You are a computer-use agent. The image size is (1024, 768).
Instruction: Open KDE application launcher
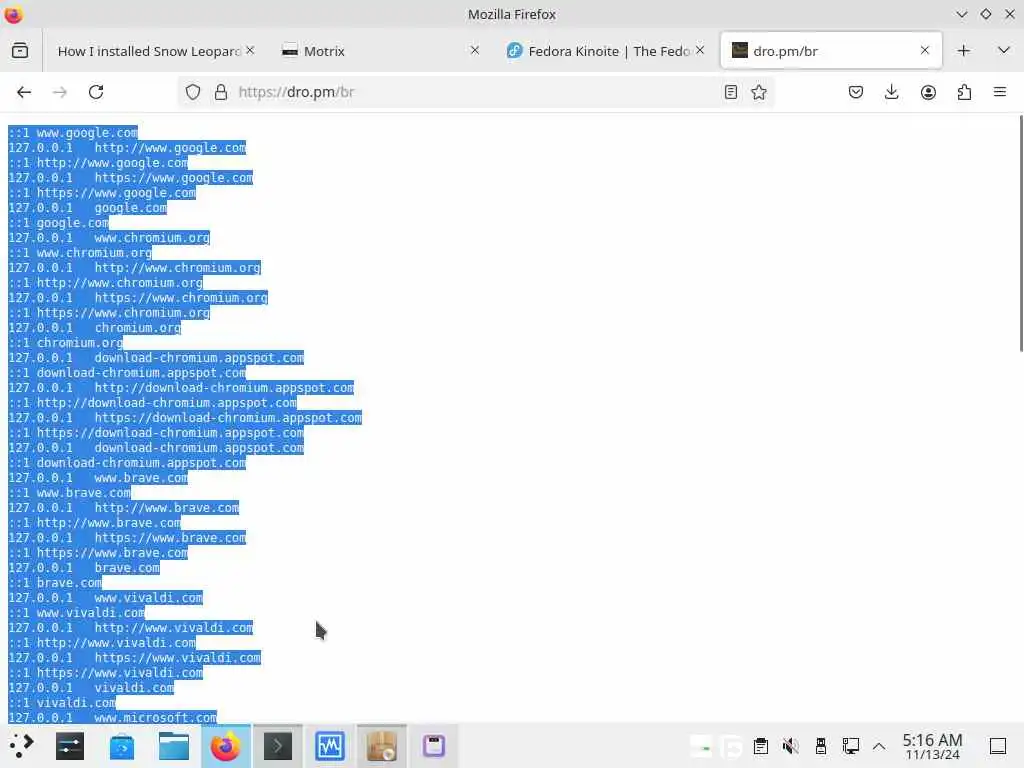tap(22, 746)
